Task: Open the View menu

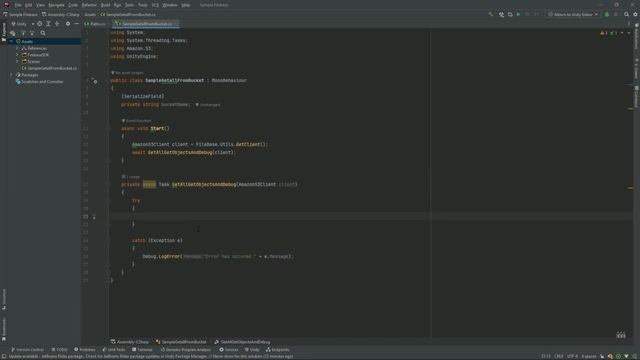Action: (x=40, y=5)
